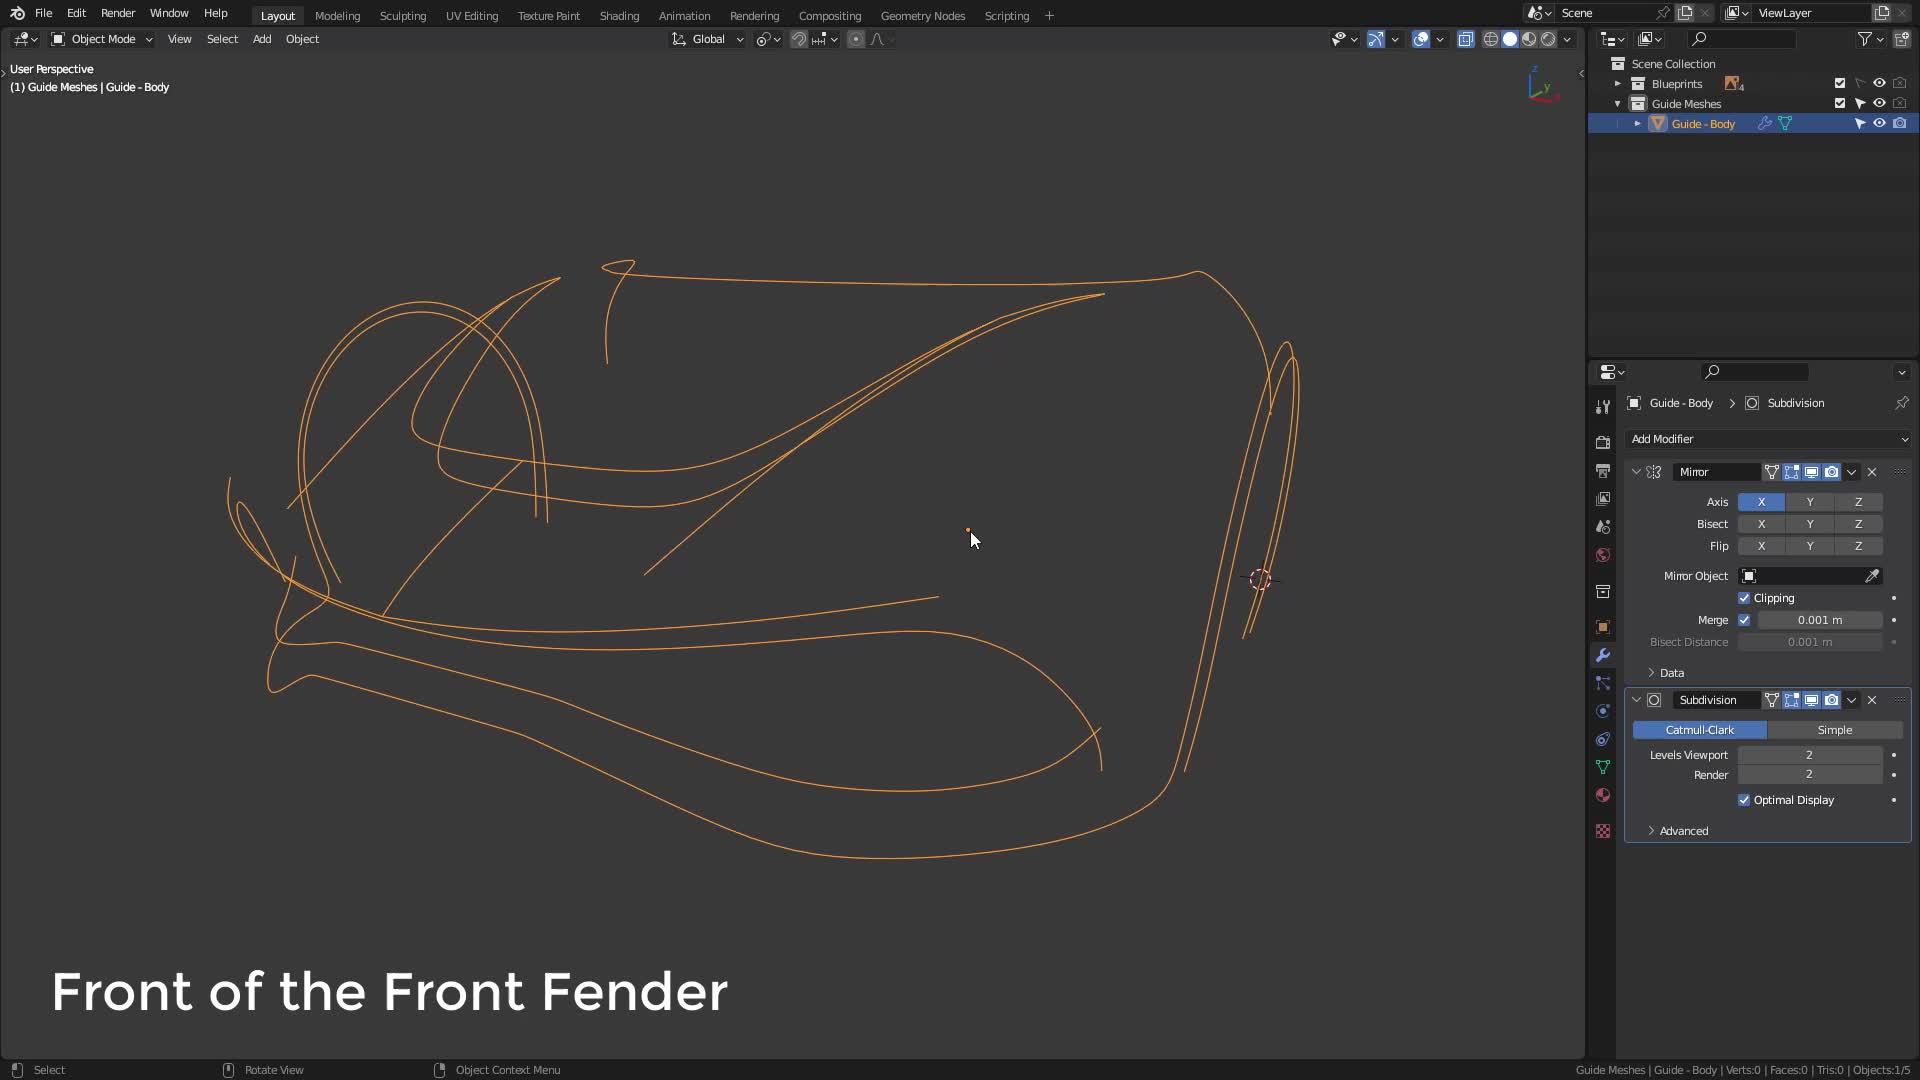Viewport: 1920px width, 1080px height.
Task: Open the Material properties tab icon
Action: pyautogui.click(x=1603, y=795)
